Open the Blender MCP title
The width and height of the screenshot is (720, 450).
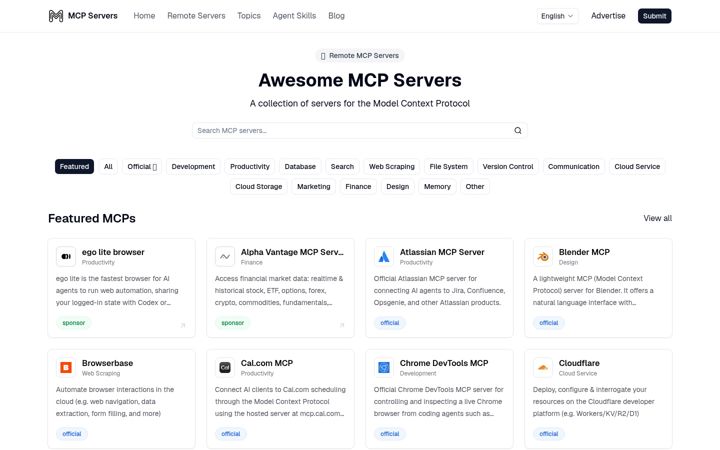point(584,252)
